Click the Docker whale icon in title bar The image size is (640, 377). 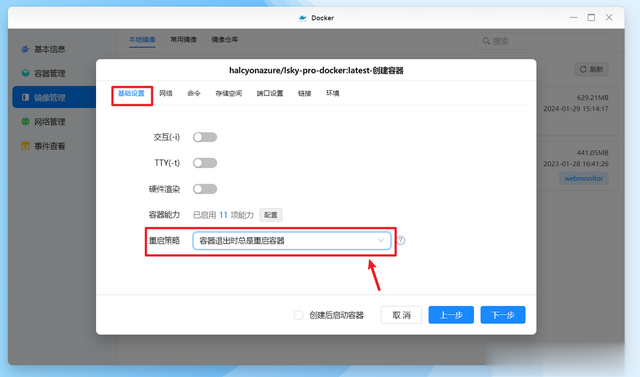[302, 18]
